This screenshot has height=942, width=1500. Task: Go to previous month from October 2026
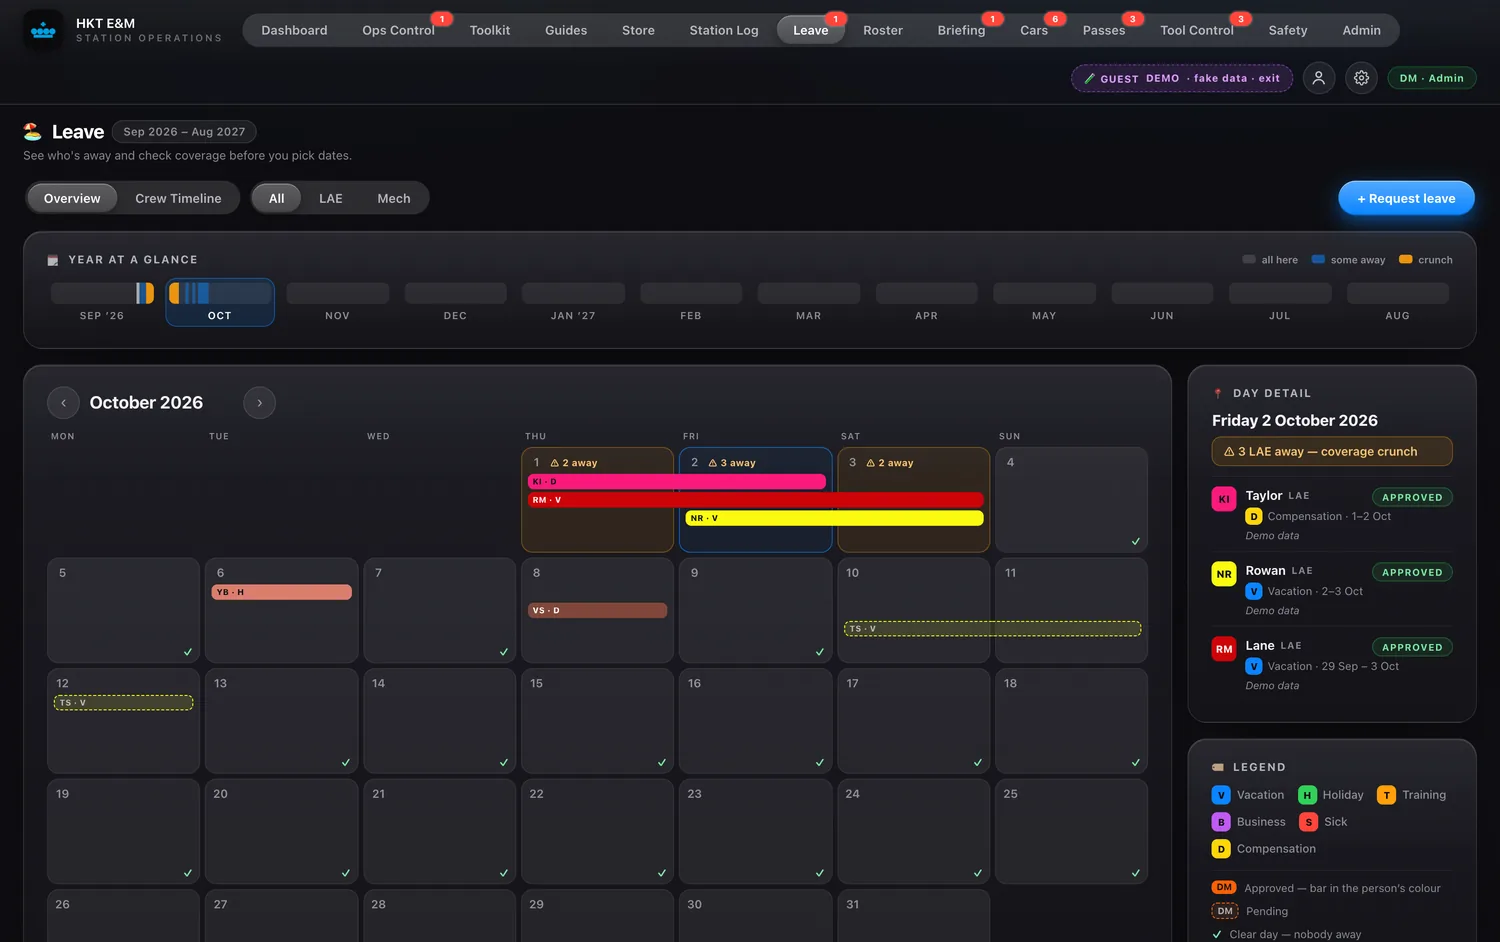coord(63,403)
